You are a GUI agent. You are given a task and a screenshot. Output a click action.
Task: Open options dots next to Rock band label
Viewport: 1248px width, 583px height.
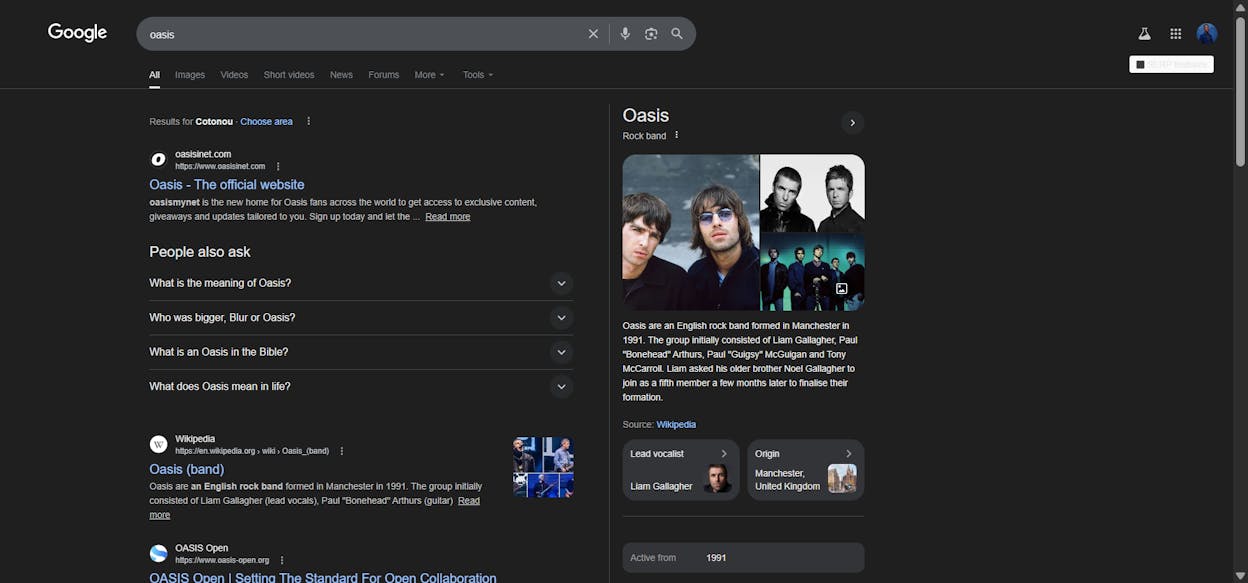point(676,135)
